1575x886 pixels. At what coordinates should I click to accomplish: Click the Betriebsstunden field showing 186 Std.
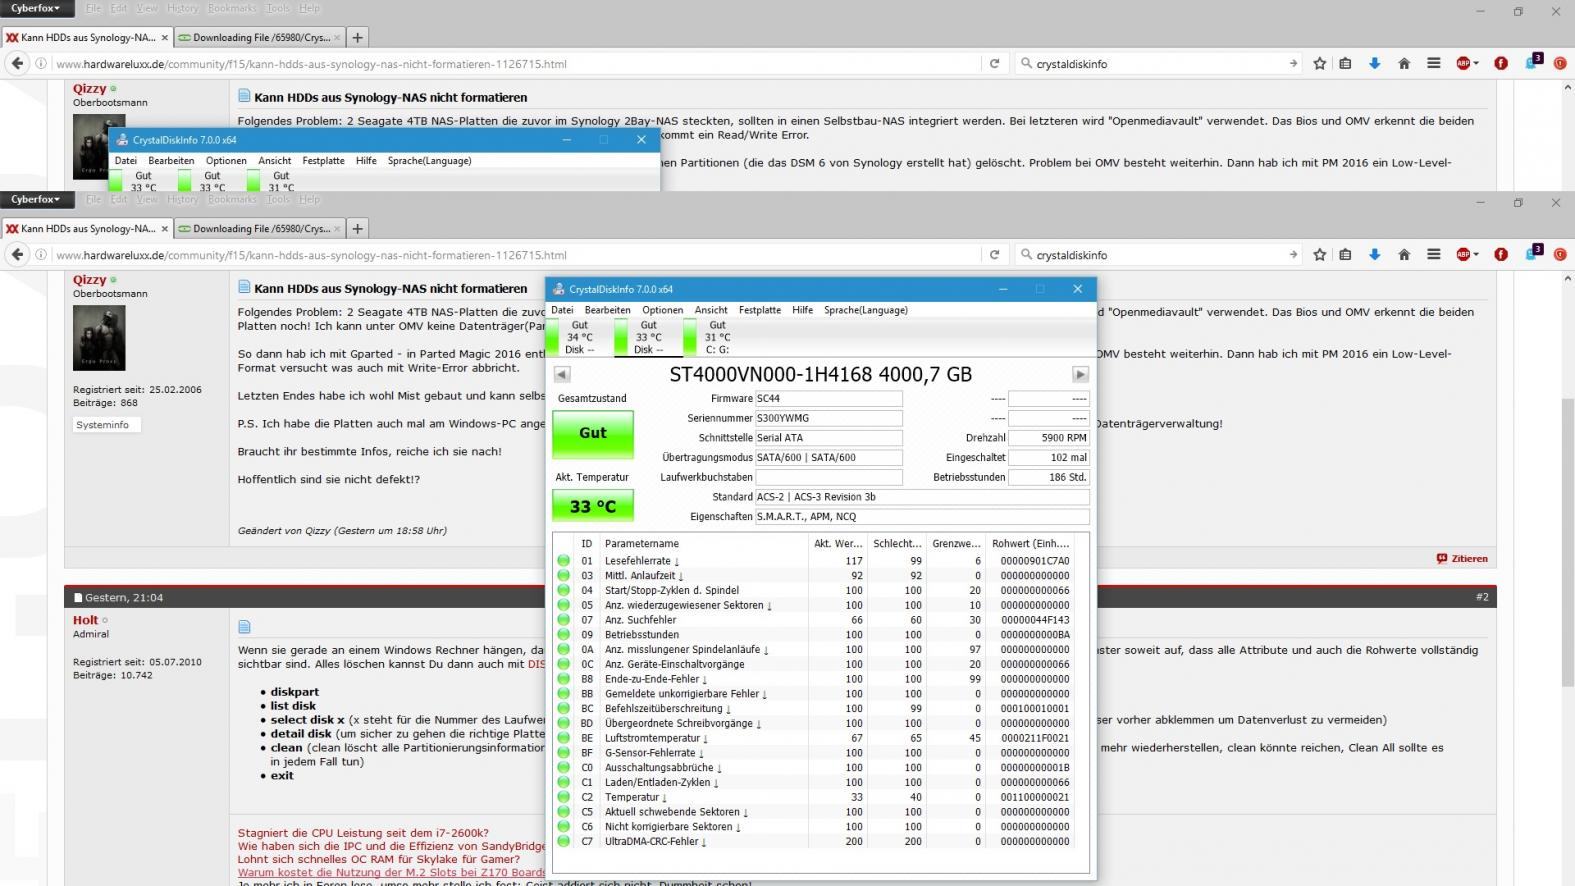1048,477
